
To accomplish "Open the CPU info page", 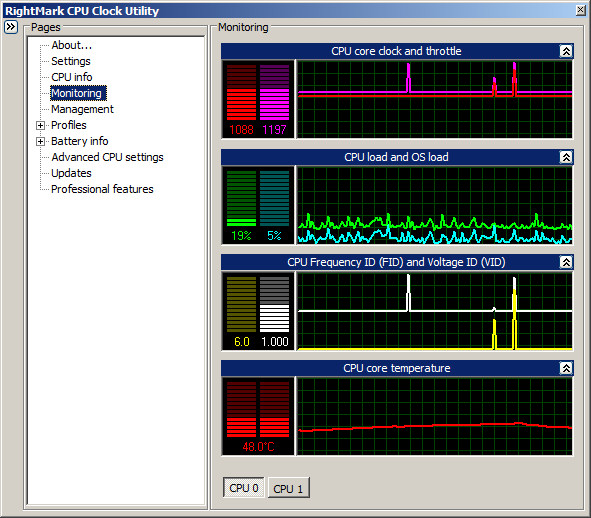I will tap(72, 77).
